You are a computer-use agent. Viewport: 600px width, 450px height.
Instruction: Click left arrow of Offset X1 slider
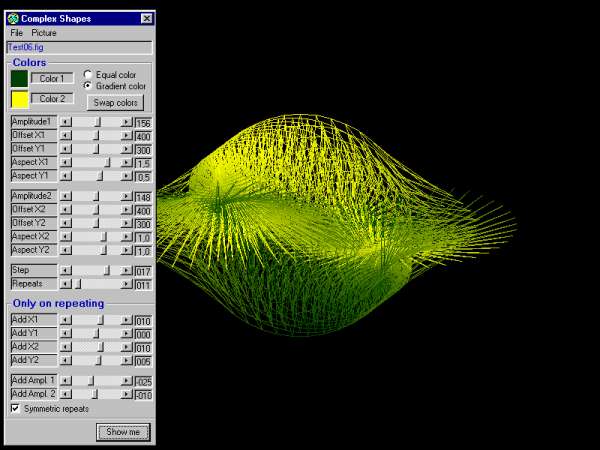65,135
